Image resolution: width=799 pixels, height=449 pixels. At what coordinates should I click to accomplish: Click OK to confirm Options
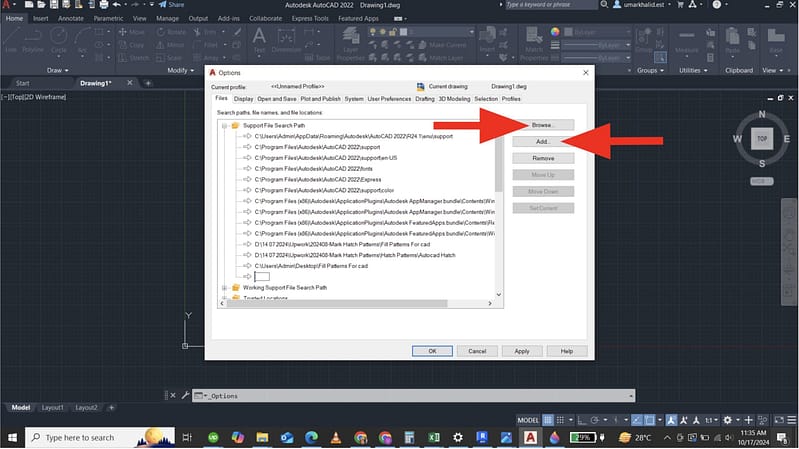point(432,351)
